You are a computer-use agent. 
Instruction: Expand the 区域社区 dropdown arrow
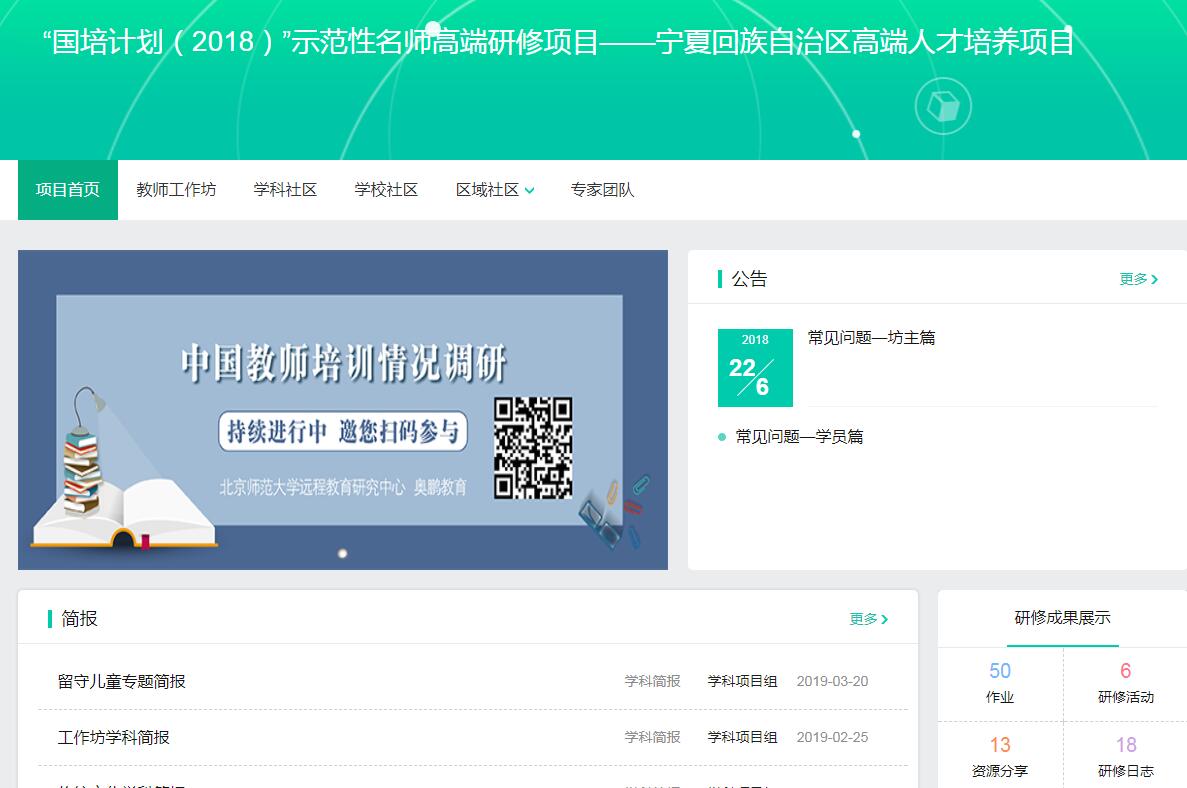click(529, 191)
